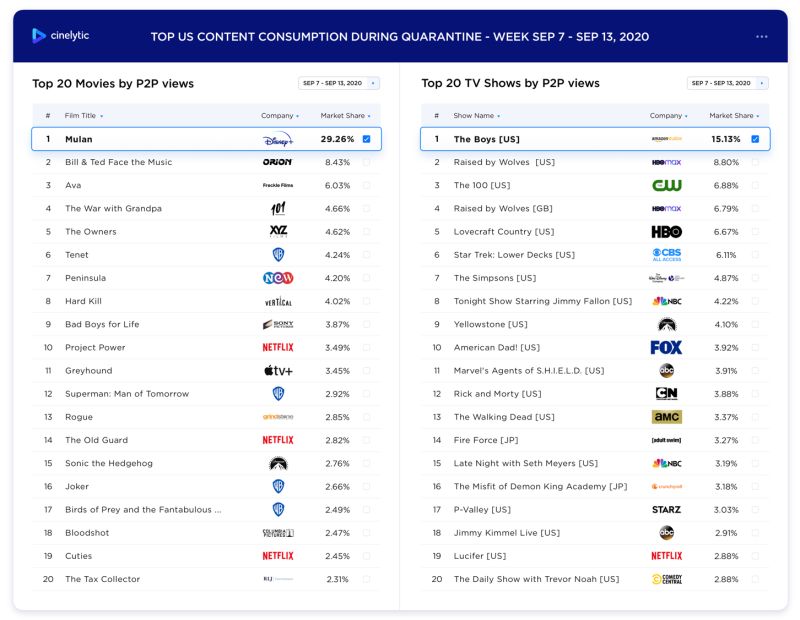This screenshot has width=800, height=620.
Task: Select Superman: Man of Tomorrow title
Action: click(x=127, y=393)
